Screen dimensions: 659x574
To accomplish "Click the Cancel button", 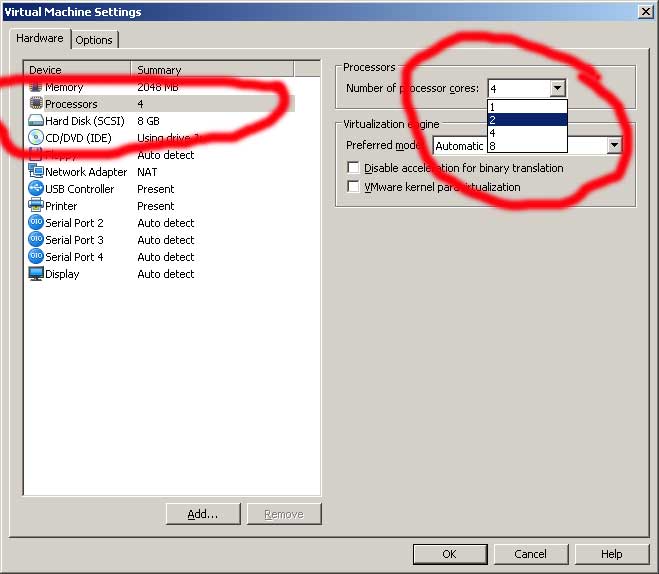I will (530, 554).
